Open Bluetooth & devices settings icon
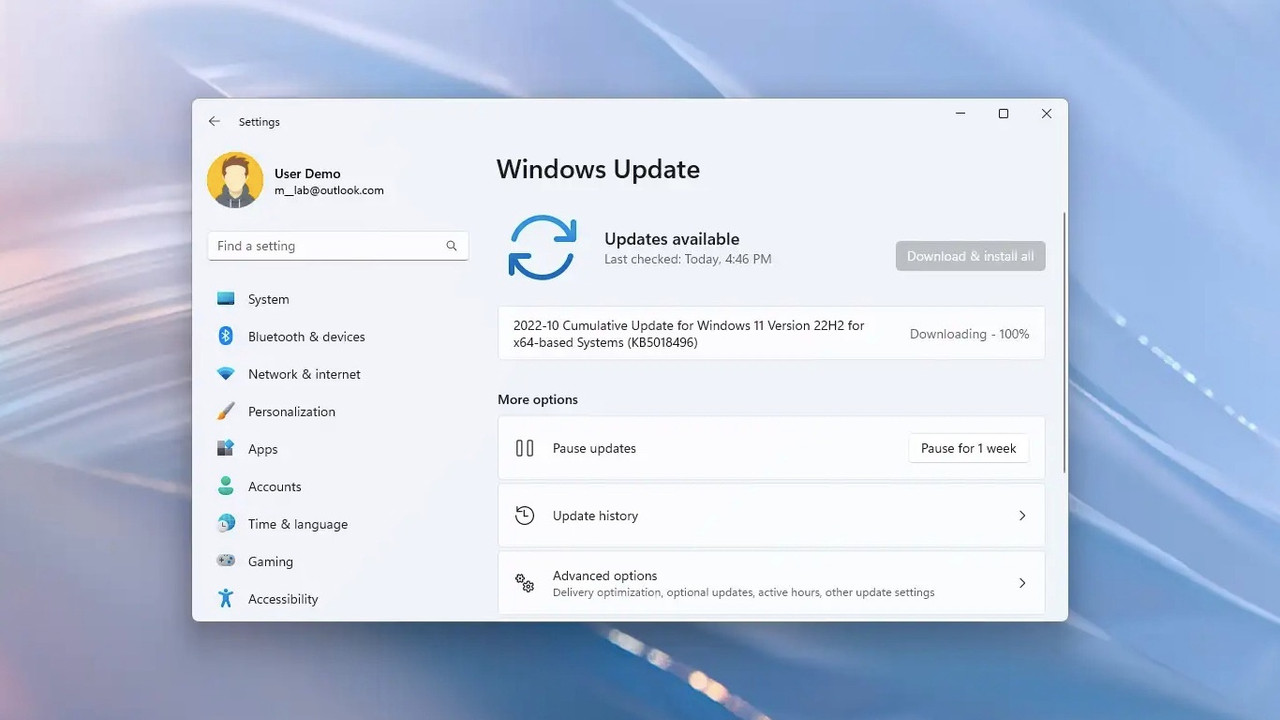Image resolution: width=1280 pixels, height=720 pixels. tap(225, 336)
